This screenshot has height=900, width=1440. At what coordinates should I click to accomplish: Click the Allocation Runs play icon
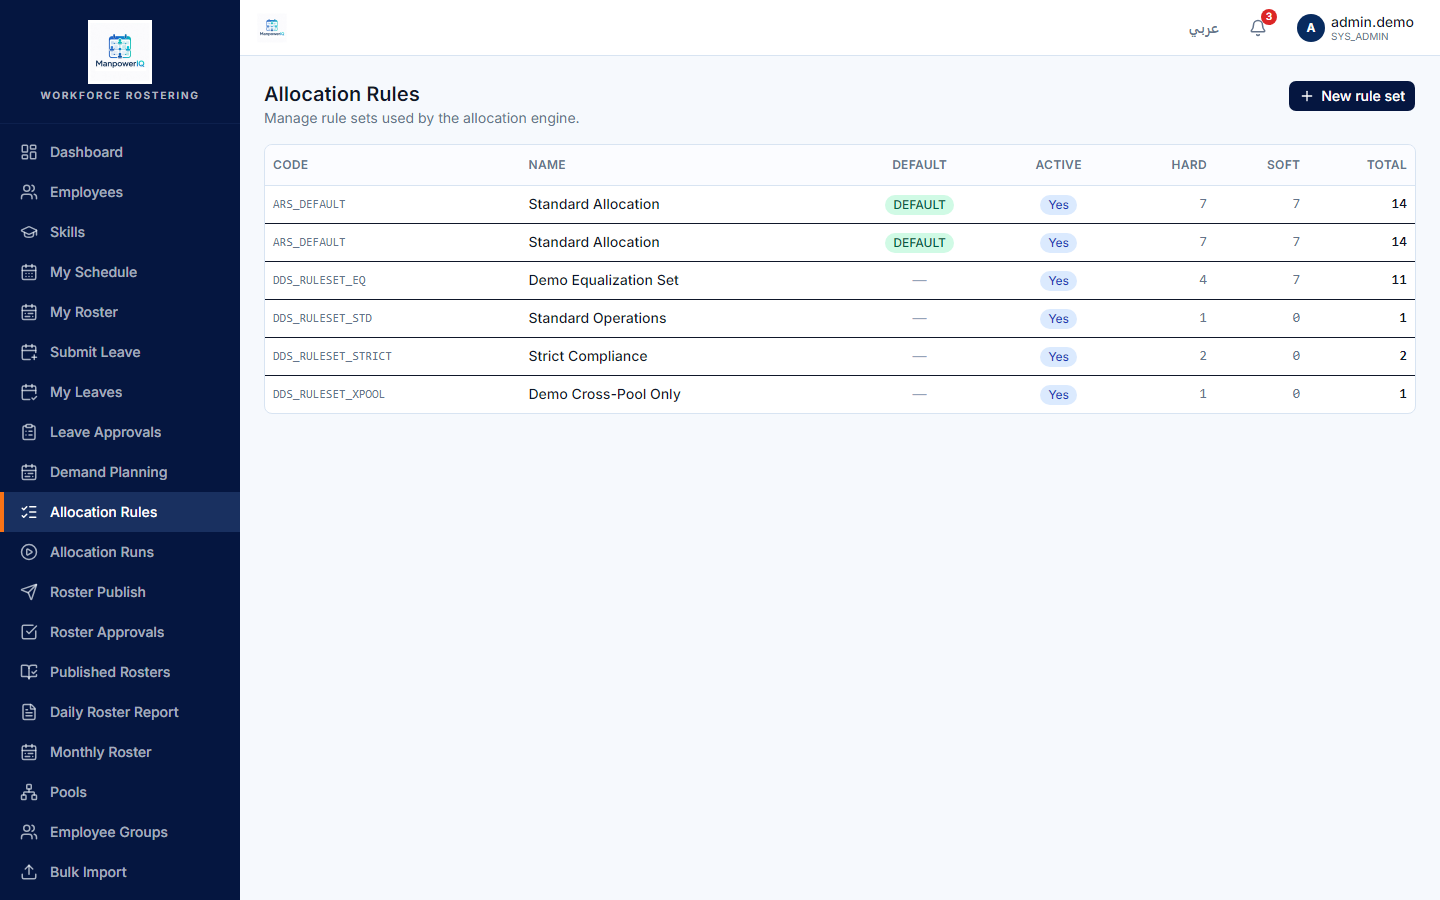[29, 552]
